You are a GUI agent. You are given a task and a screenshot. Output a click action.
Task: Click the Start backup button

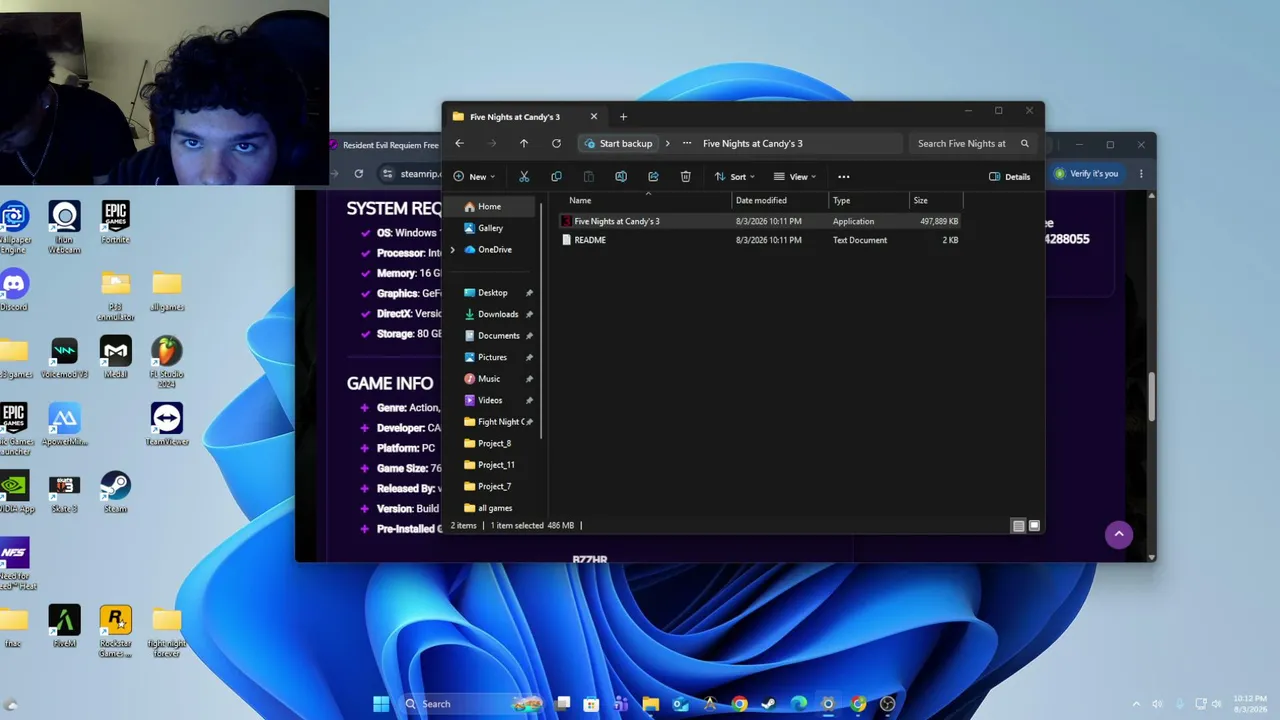(x=619, y=143)
